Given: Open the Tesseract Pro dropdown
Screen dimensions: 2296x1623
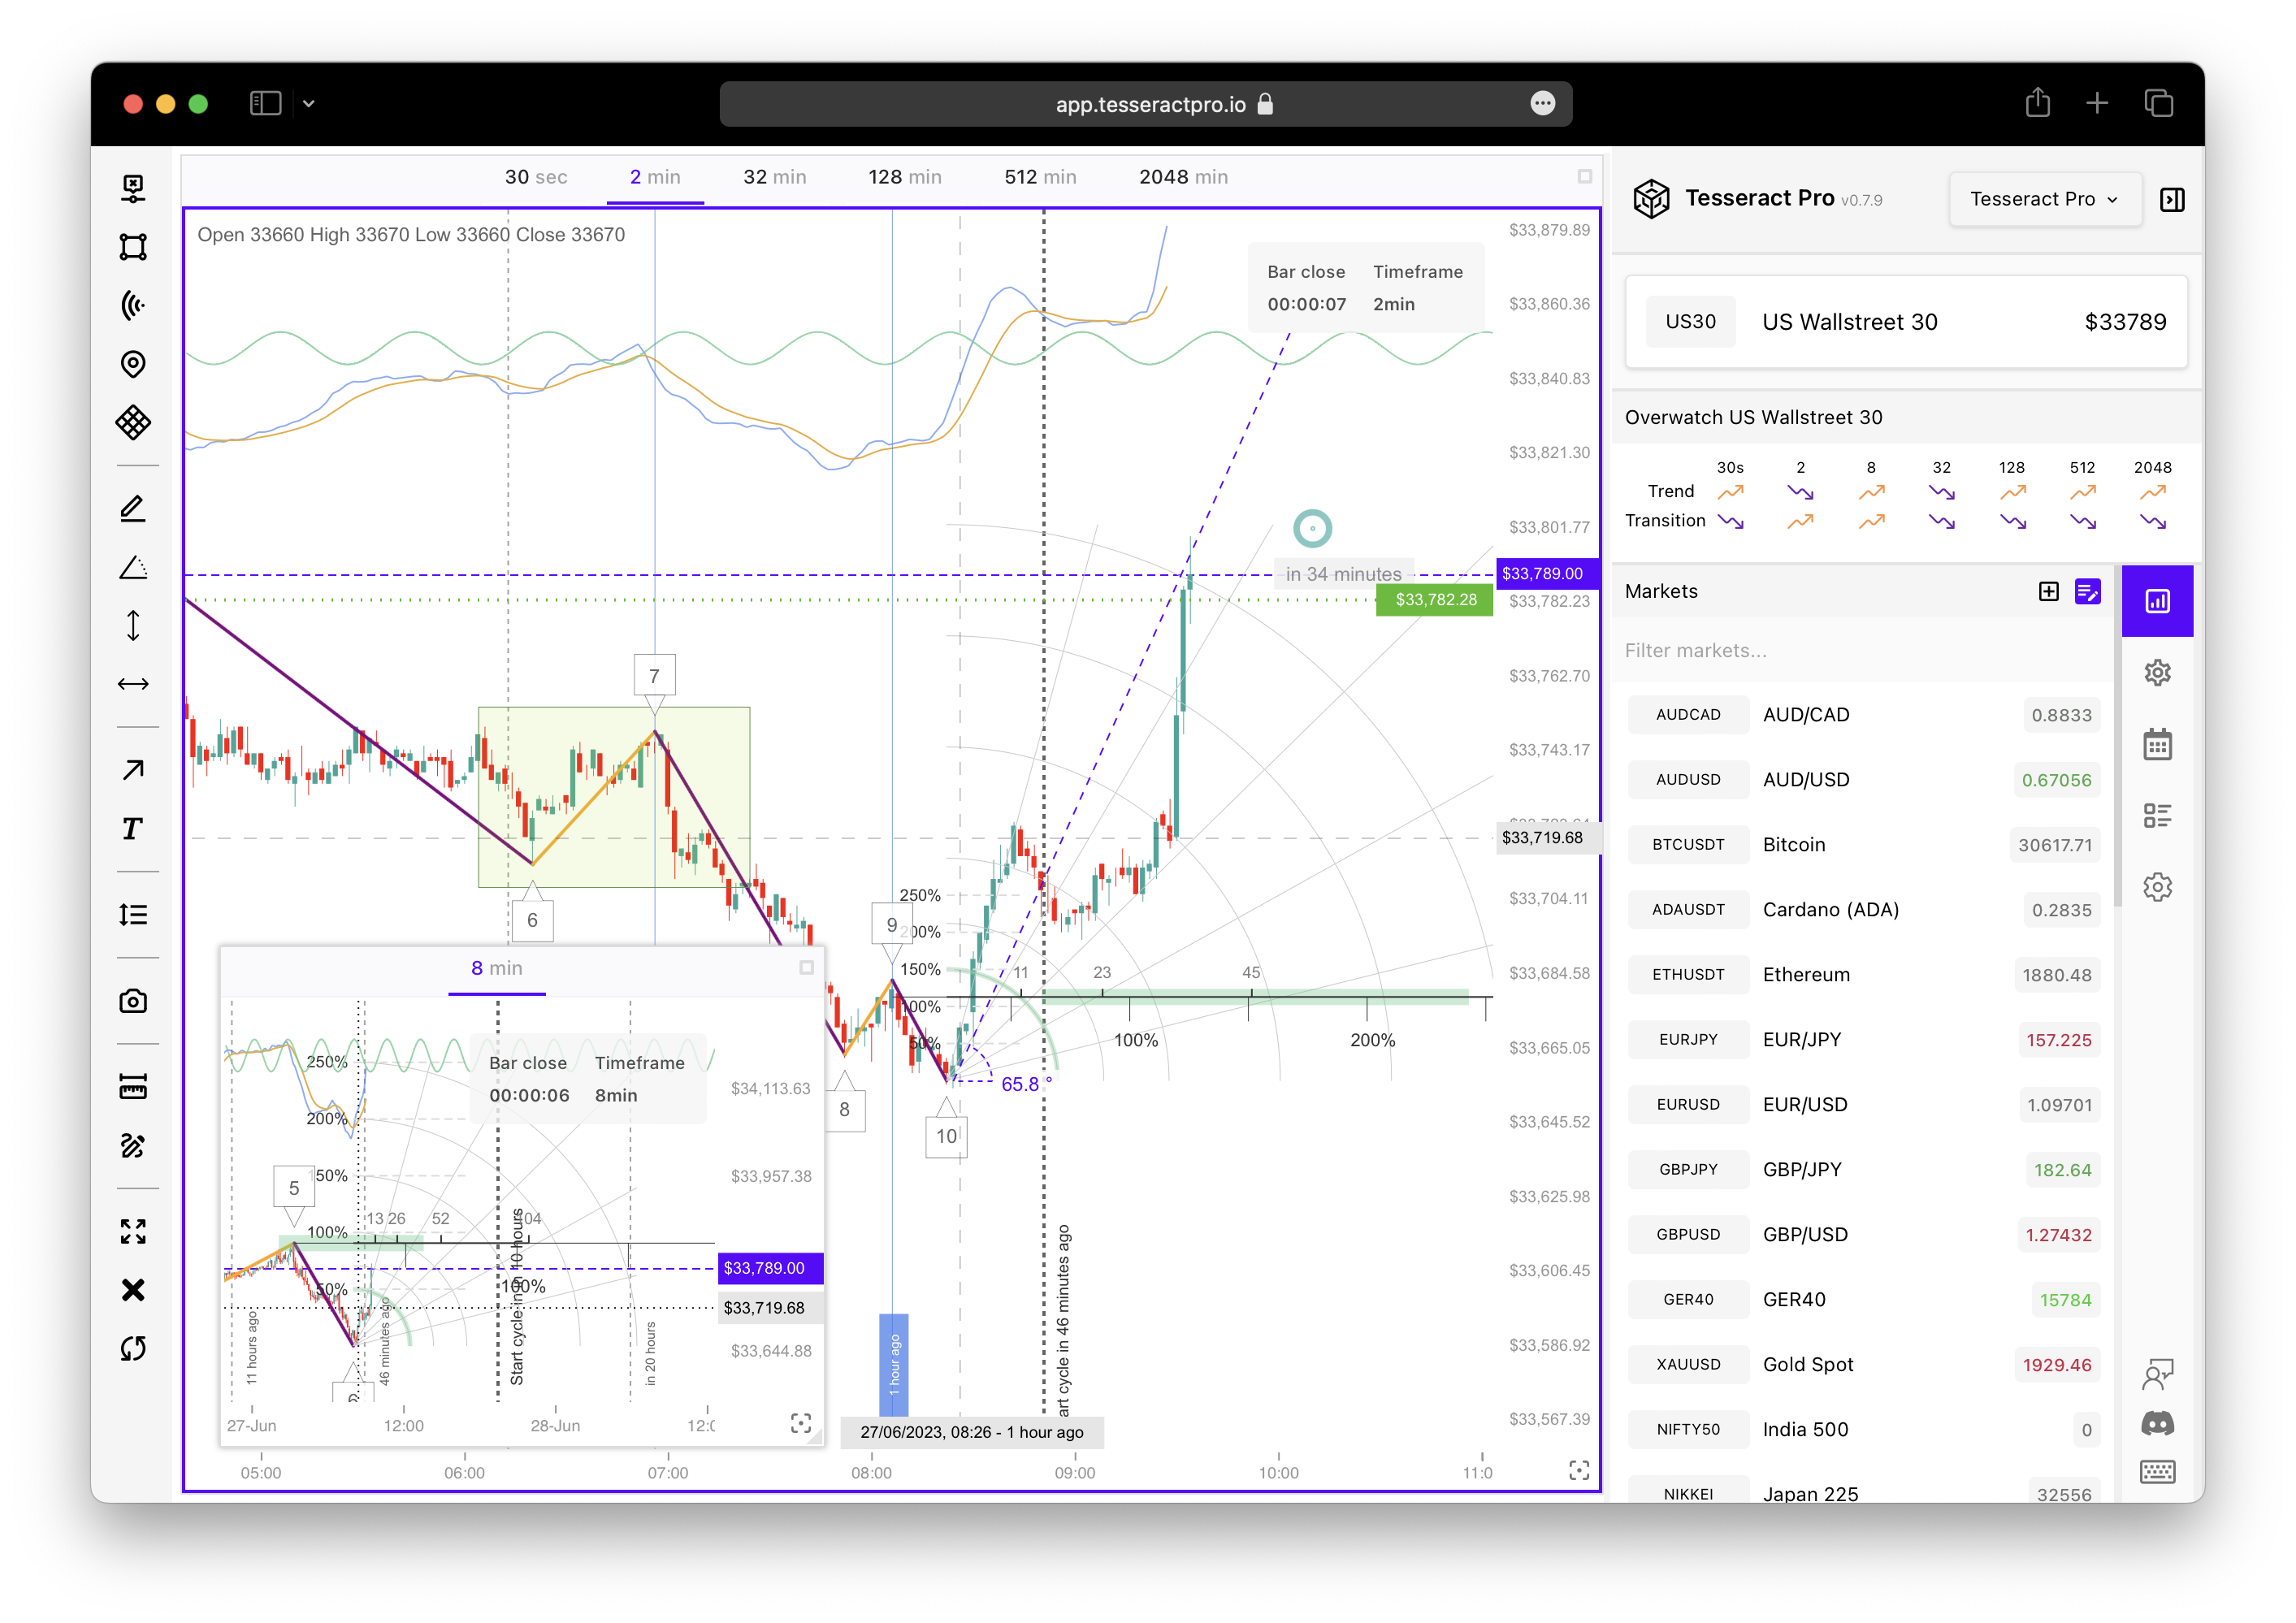Looking at the screenshot, I should pos(2045,199).
